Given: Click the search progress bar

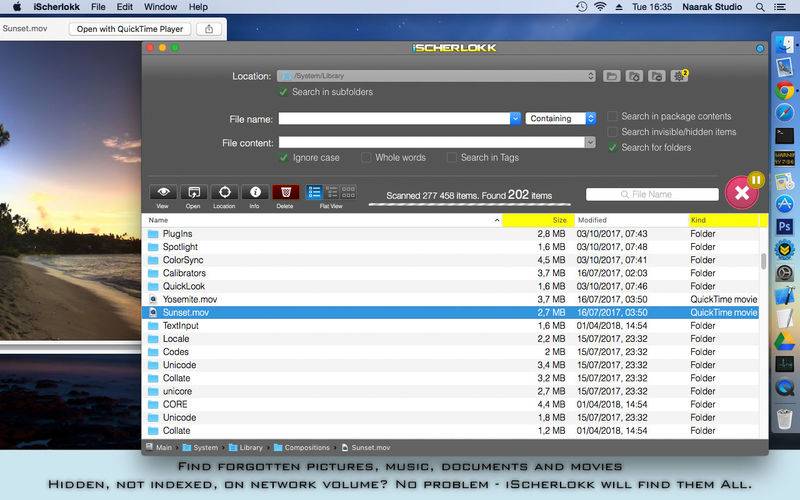Looking at the screenshot, I should [x=469, y=205].
